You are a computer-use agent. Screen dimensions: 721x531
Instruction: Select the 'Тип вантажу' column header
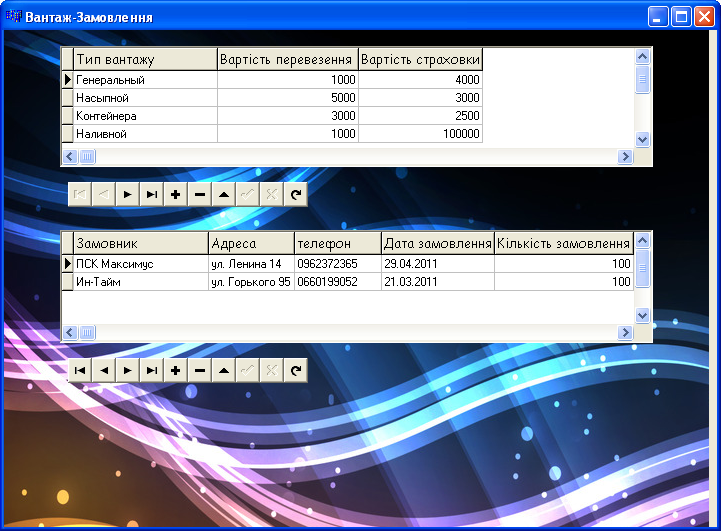coord(145,59)
